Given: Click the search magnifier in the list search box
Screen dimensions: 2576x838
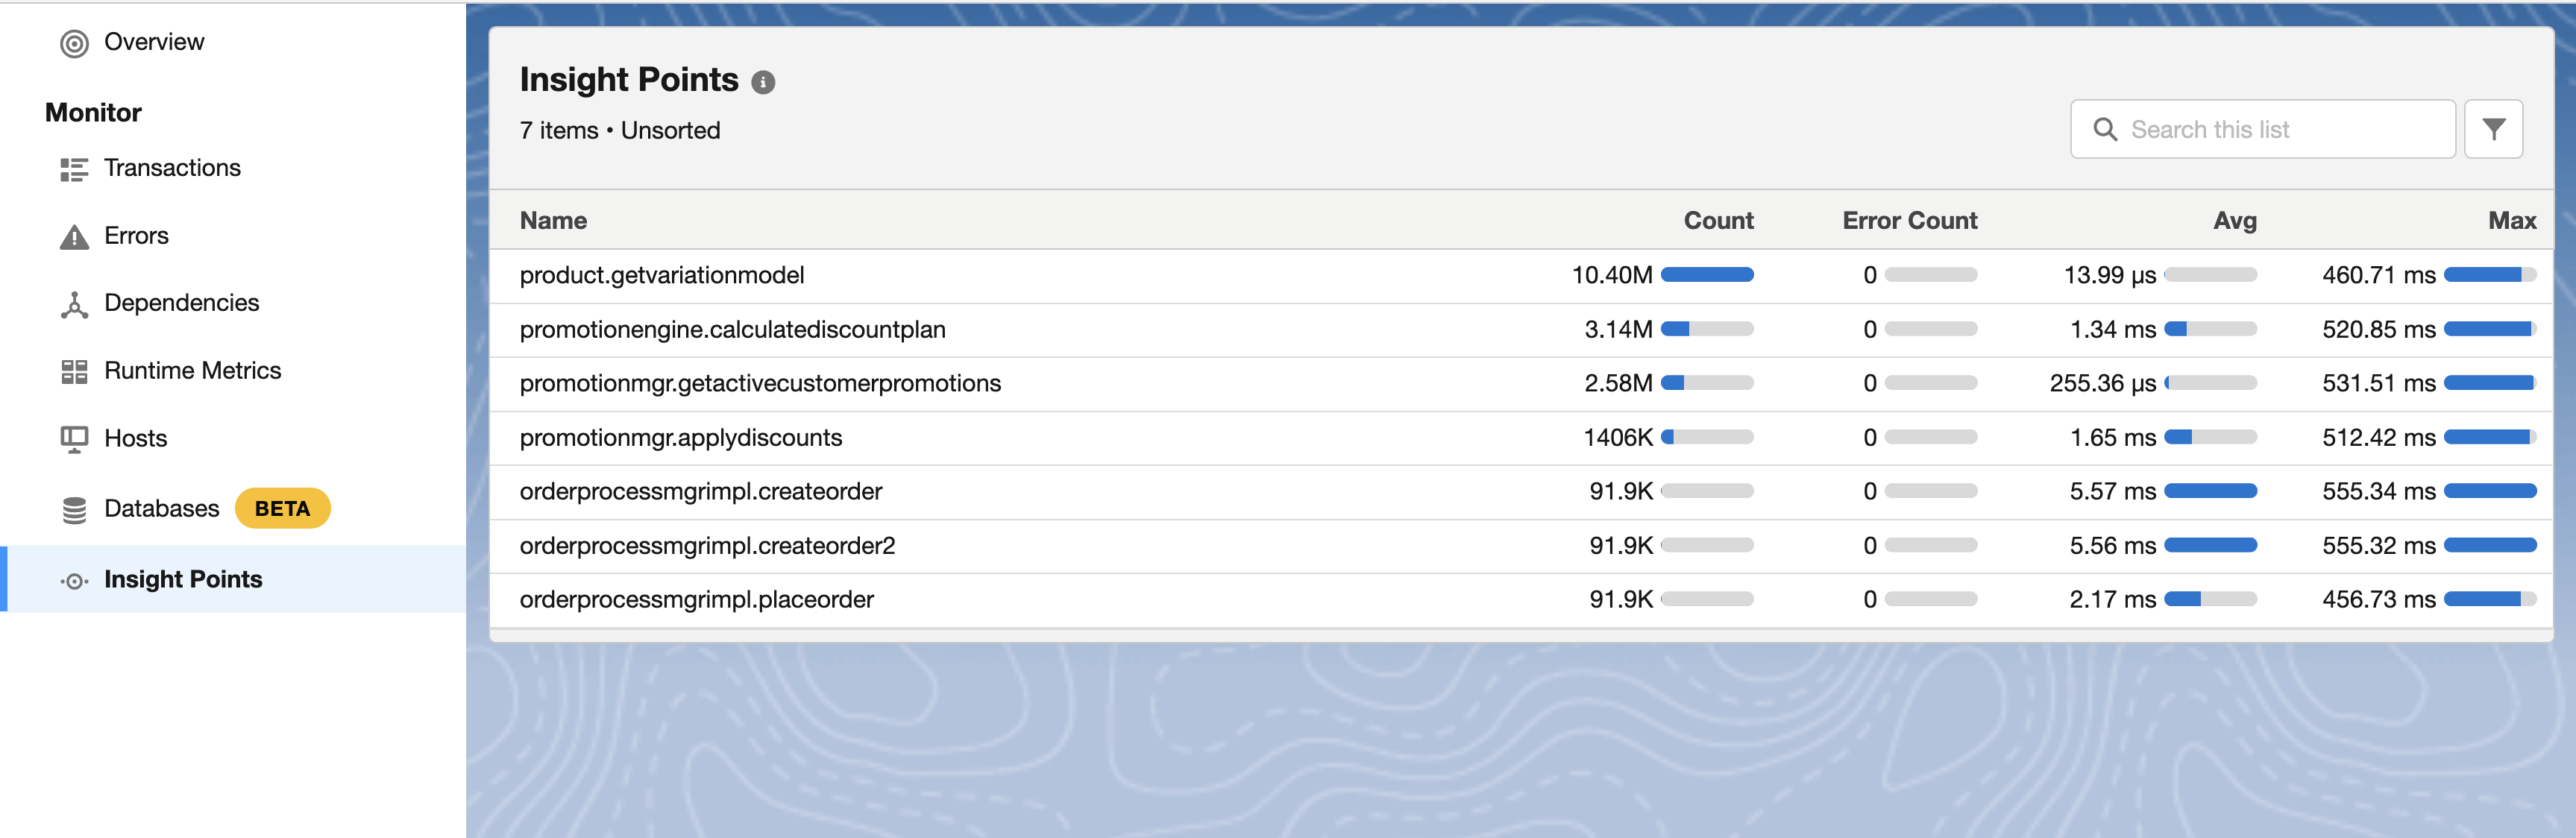Looking at the screenshot, I should [x=2107, y=129].
